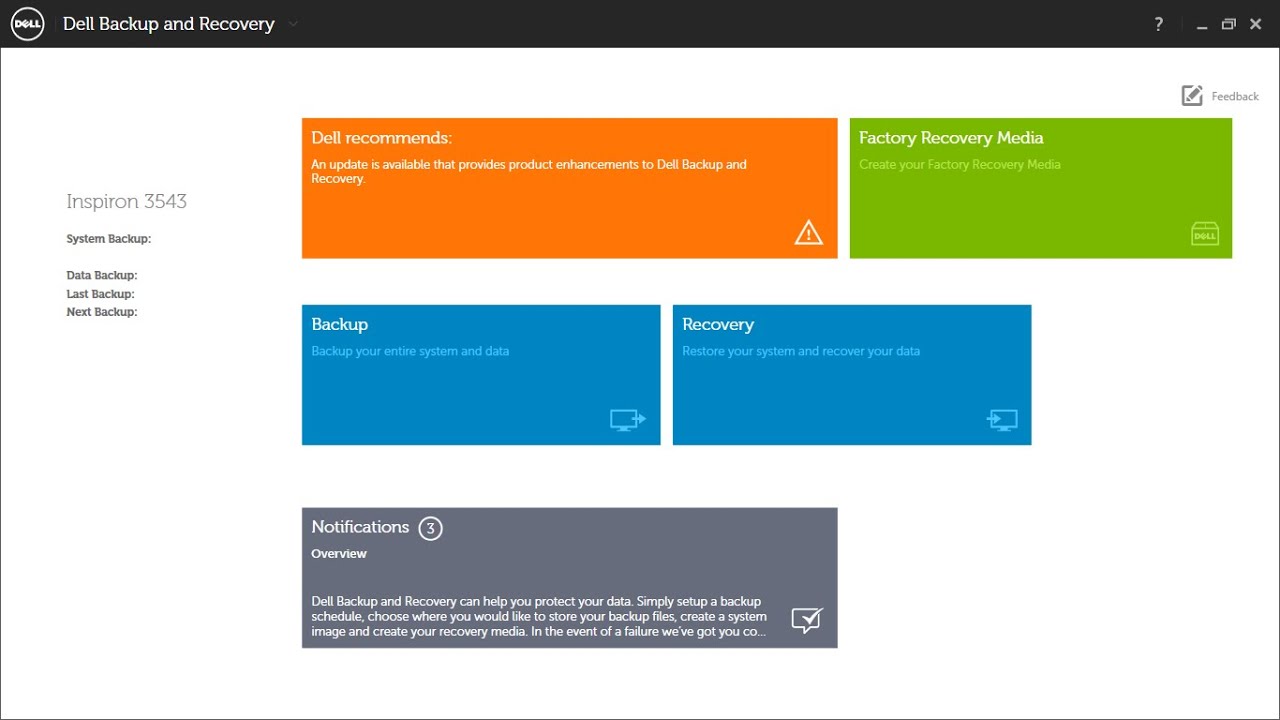1280x720 pixels.
Task: Minimize the Dell Backup and Recovery window
Action: pyautogui.click(x=1201, y=25)
